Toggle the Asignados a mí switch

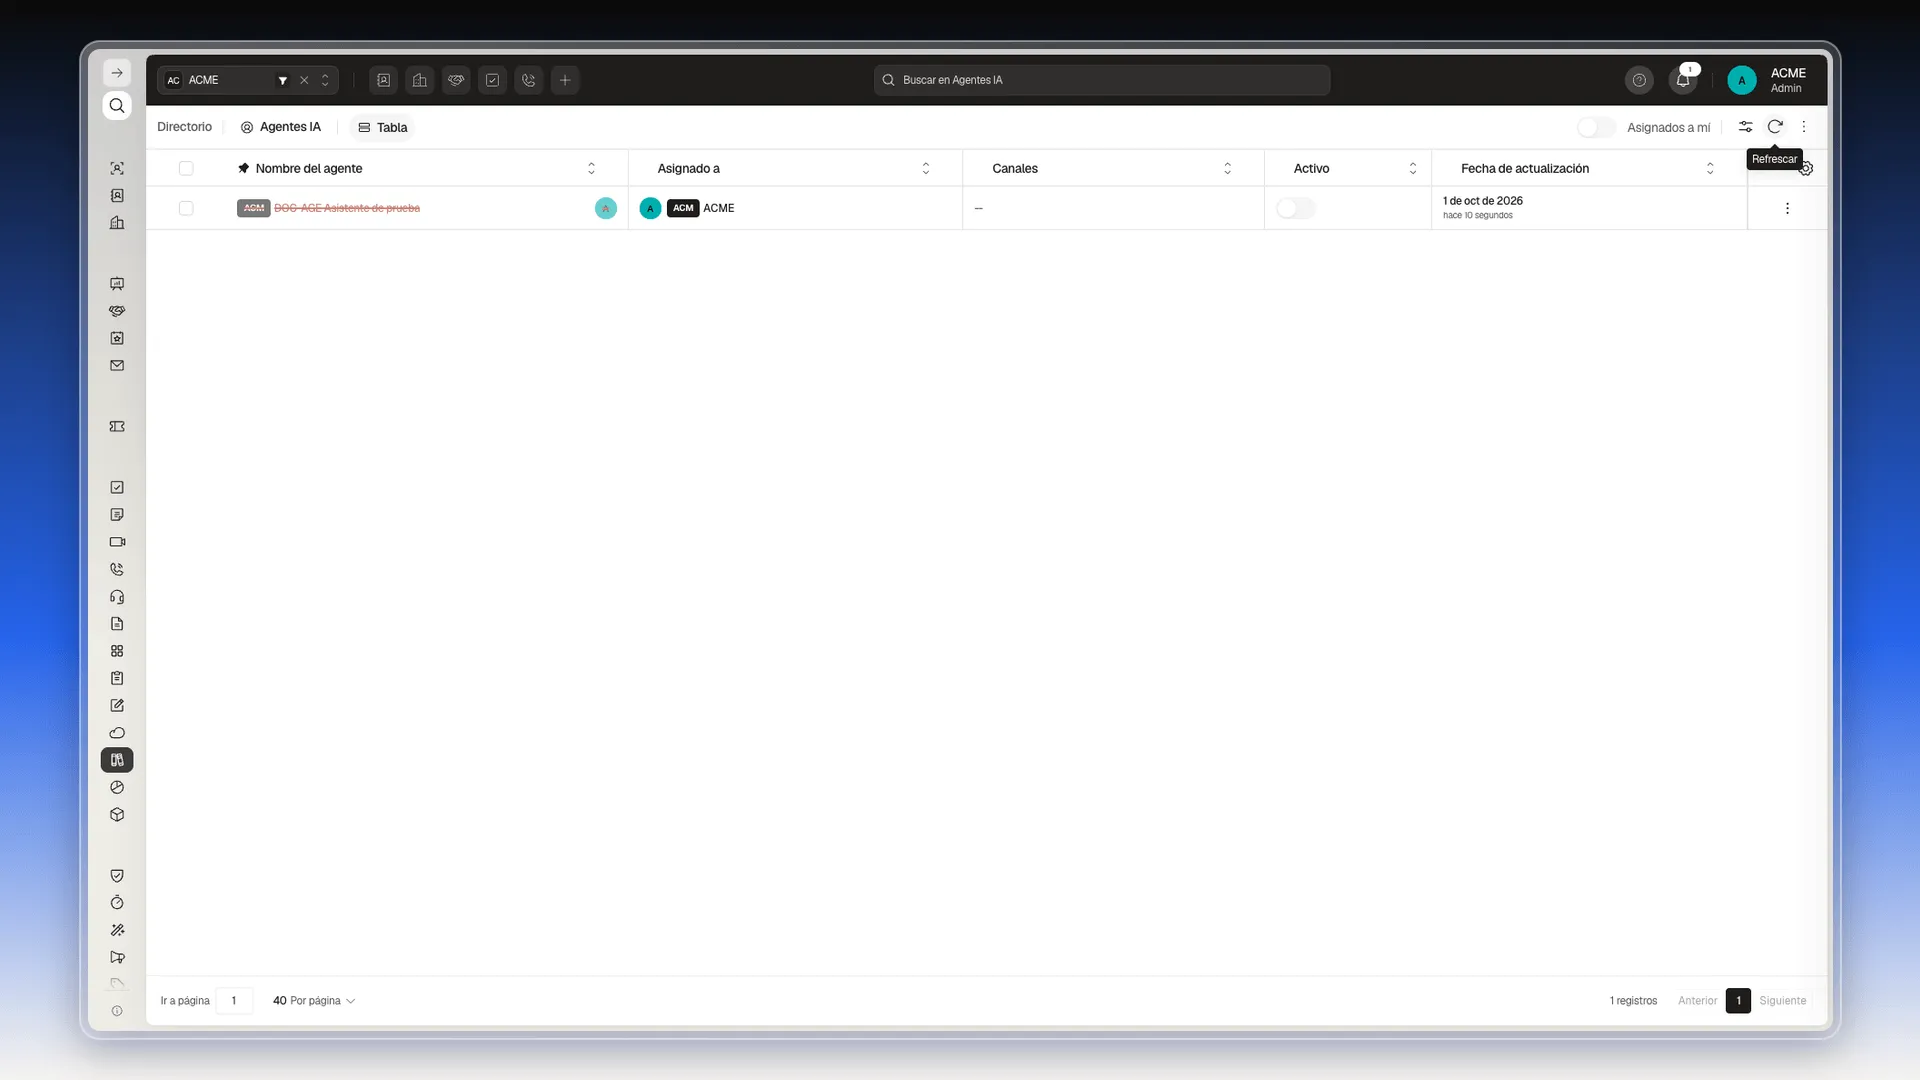1596,127
